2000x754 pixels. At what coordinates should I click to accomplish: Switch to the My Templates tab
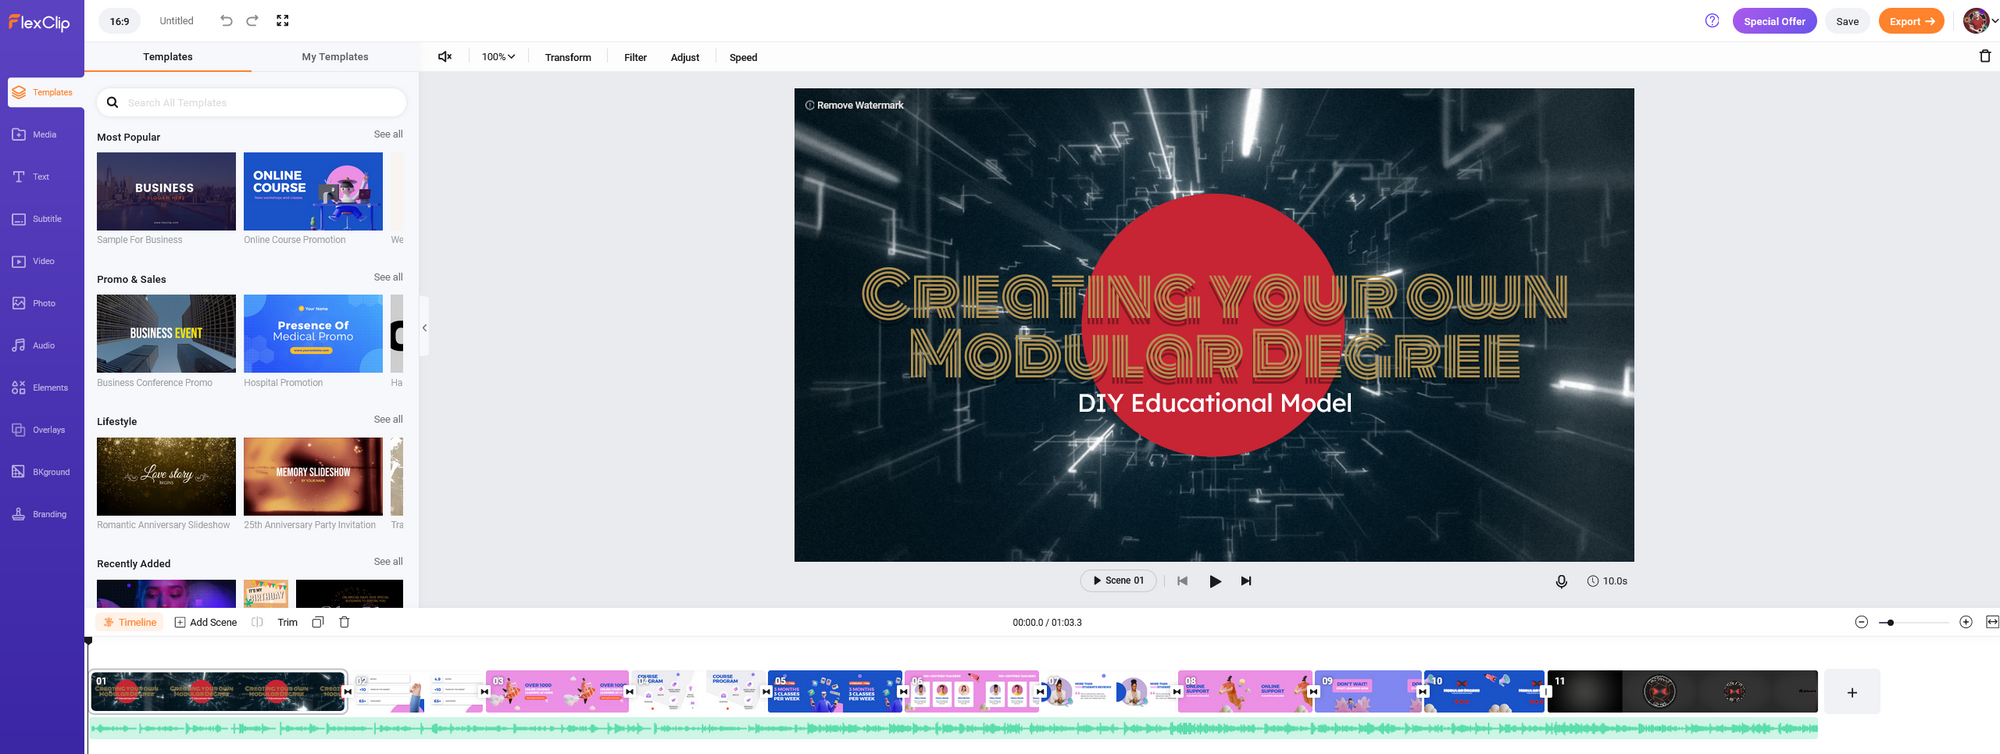point(335,57)
